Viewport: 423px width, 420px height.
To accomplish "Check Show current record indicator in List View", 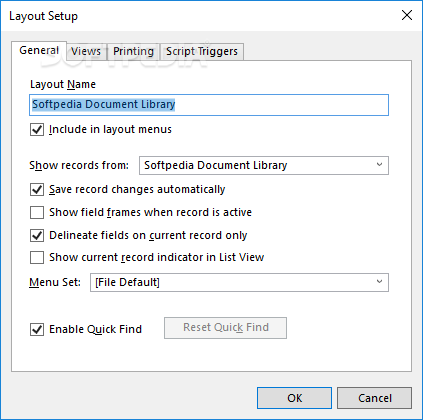I will point(37,257).
